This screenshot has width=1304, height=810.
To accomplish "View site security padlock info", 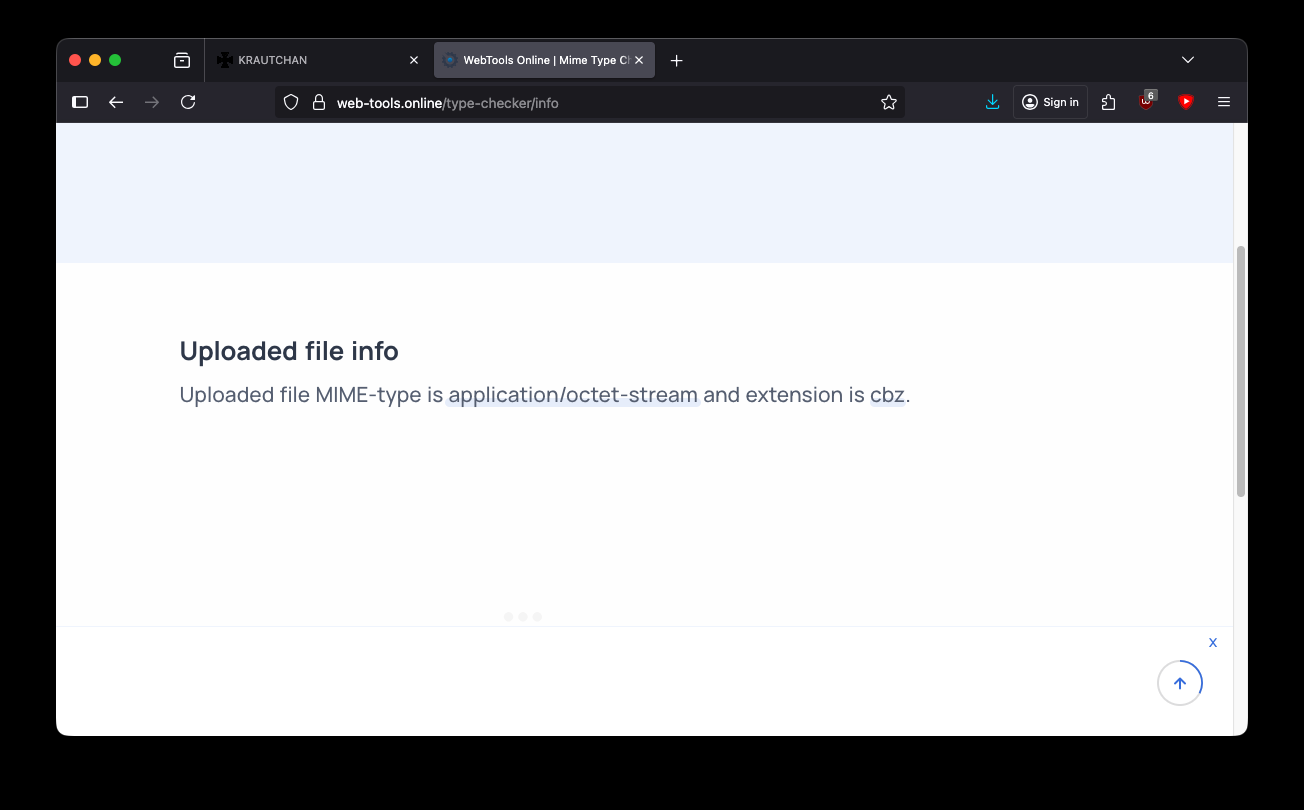I will [x=319, y=102].
